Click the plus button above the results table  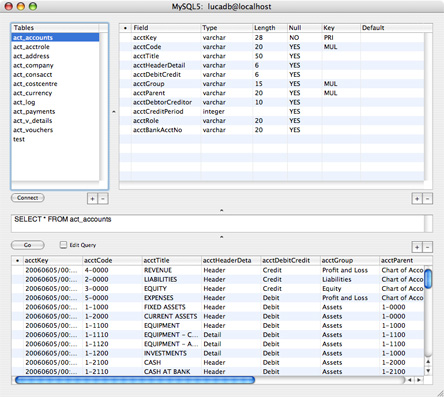click(417, 247)
